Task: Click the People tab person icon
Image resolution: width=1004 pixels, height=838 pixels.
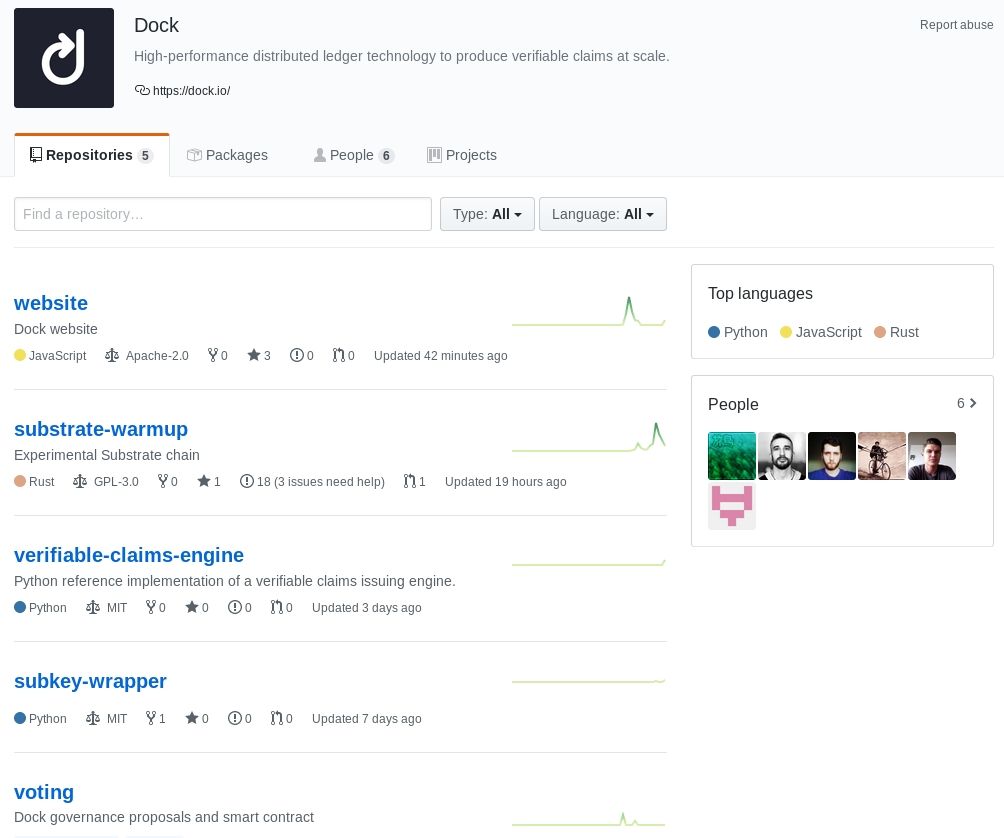Action: pyautogui.click(x=320, y=155)
